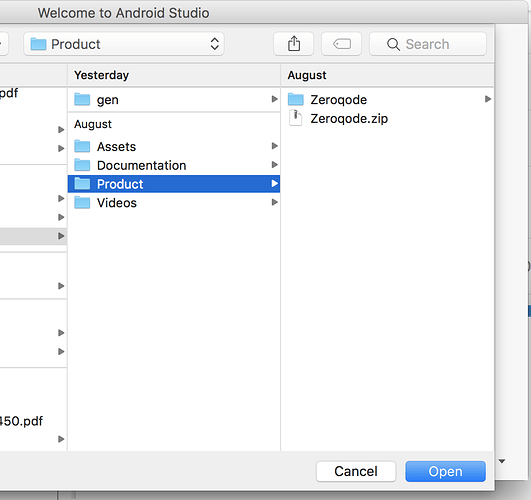
Task: Click the Product row disclosure arrow
Action: [275, 184]
